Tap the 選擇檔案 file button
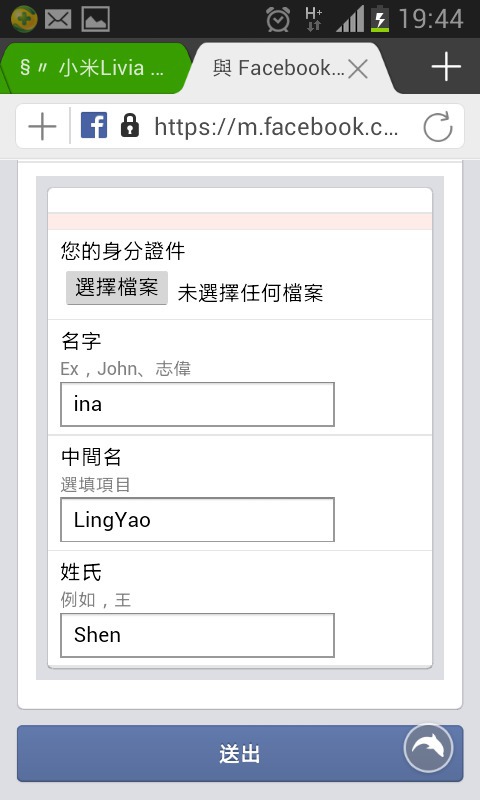 (x=117, y=288)
